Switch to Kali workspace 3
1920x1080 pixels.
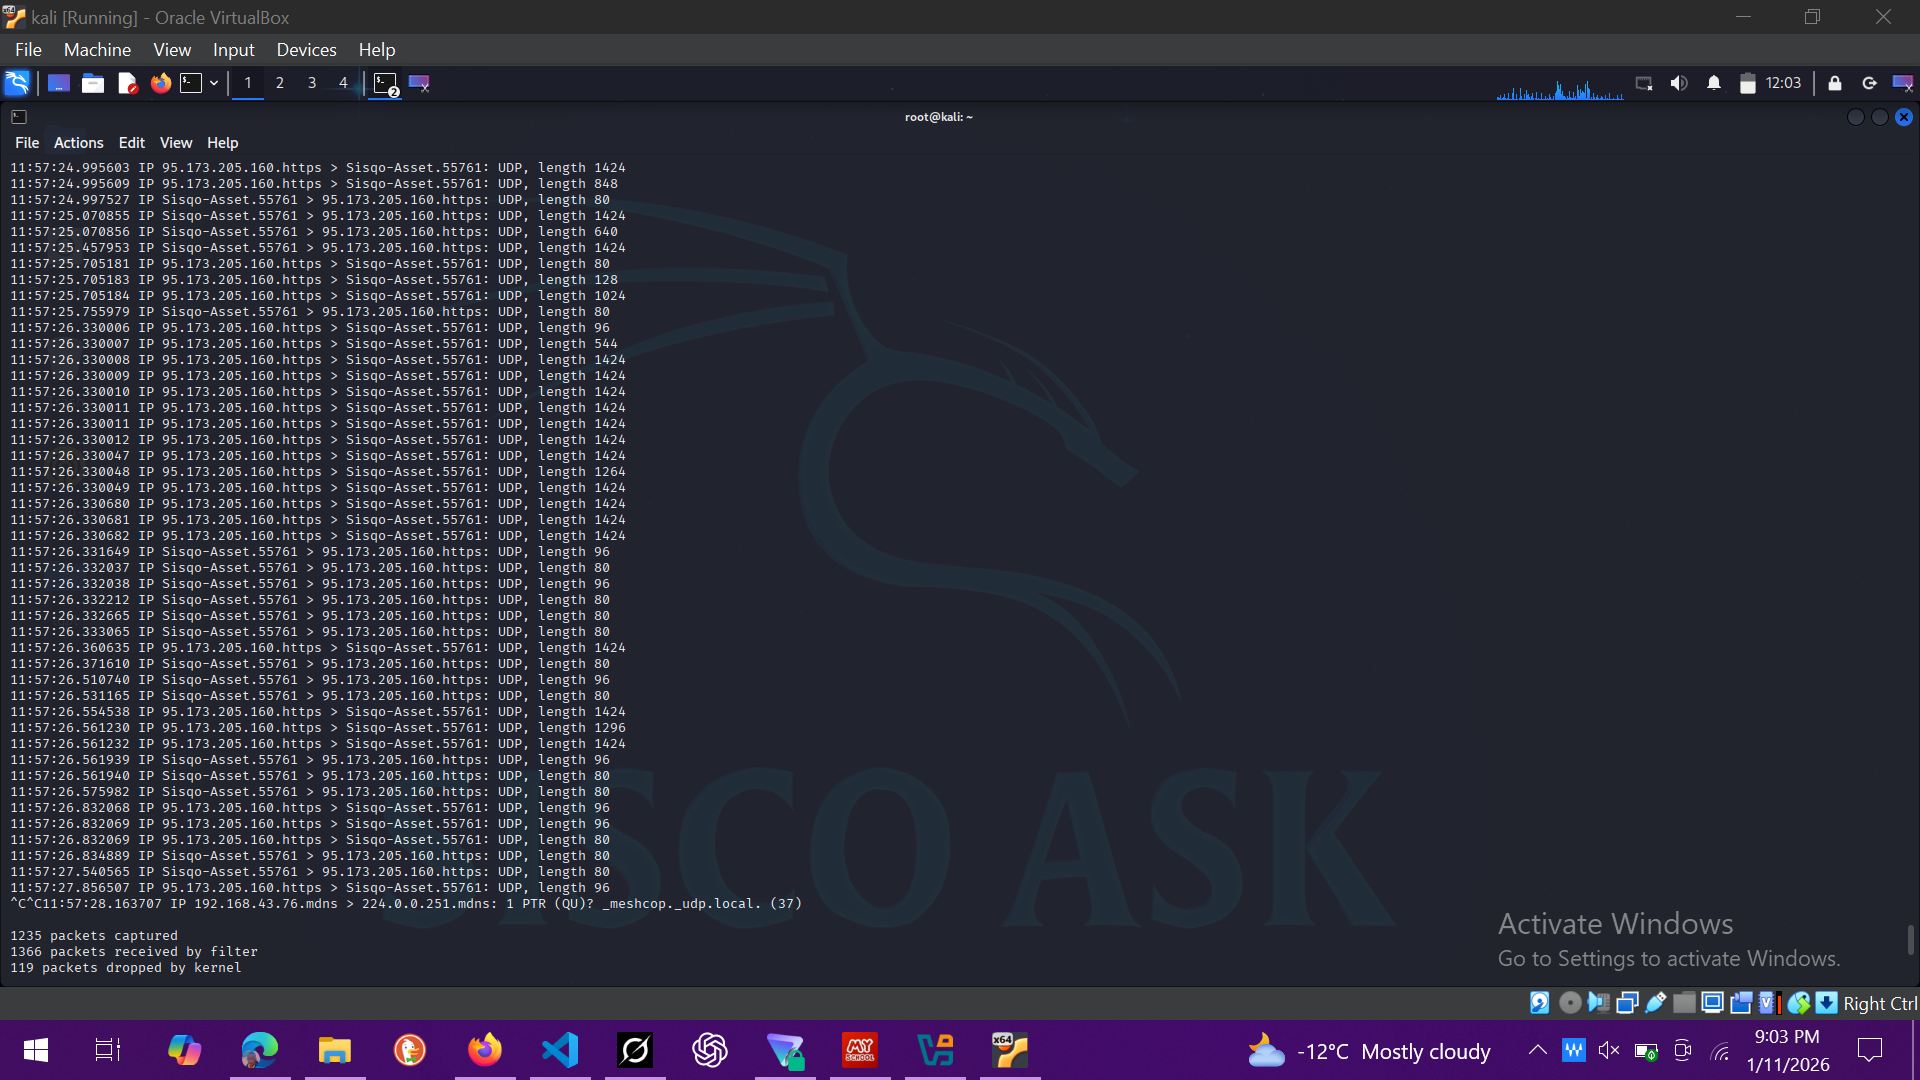point(312,83)
